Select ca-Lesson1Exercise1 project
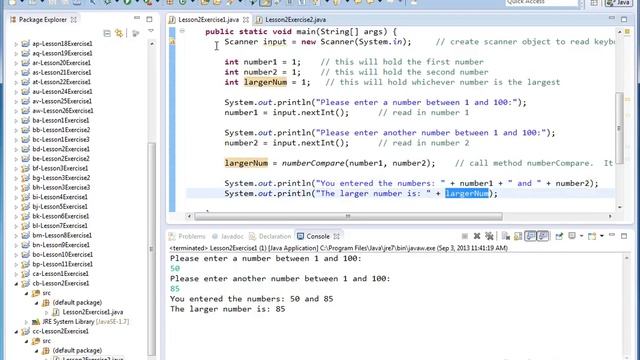Viewport: 640px width, 360px height. point(60,274)
